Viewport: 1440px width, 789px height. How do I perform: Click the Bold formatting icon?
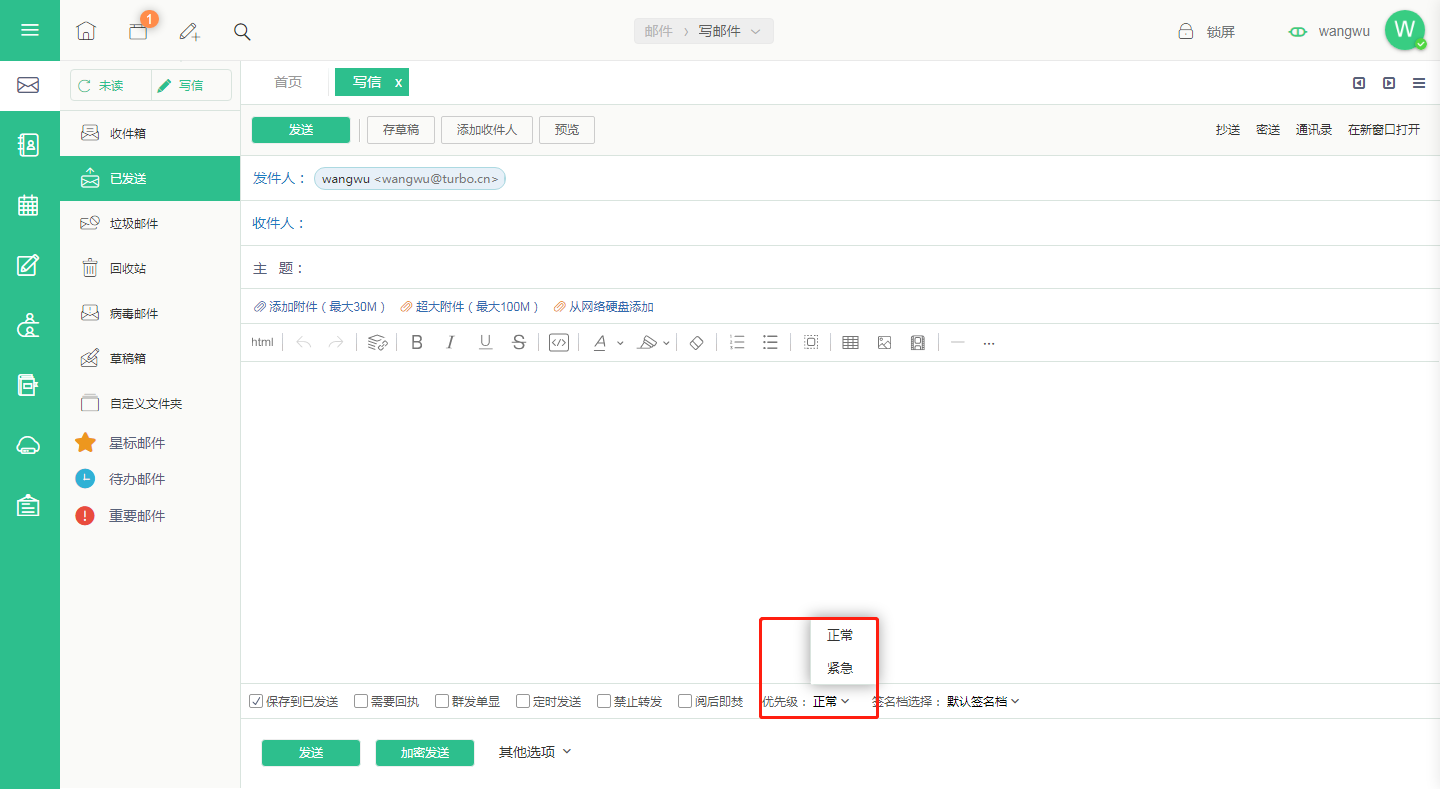[x=417, y=343]
